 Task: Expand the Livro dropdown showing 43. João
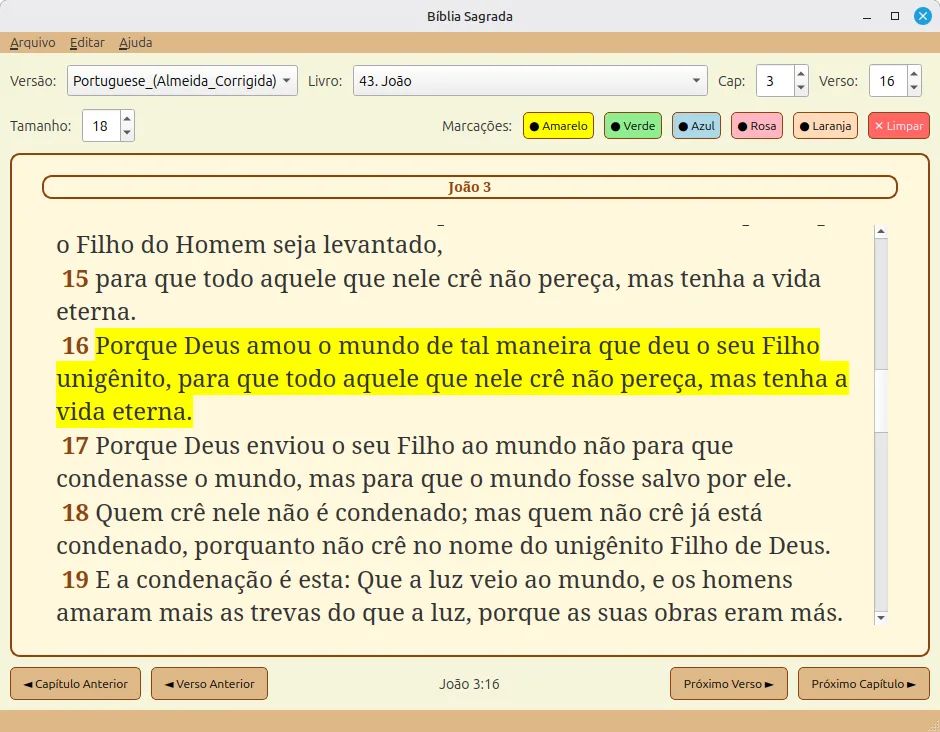[x=530, y=80]
